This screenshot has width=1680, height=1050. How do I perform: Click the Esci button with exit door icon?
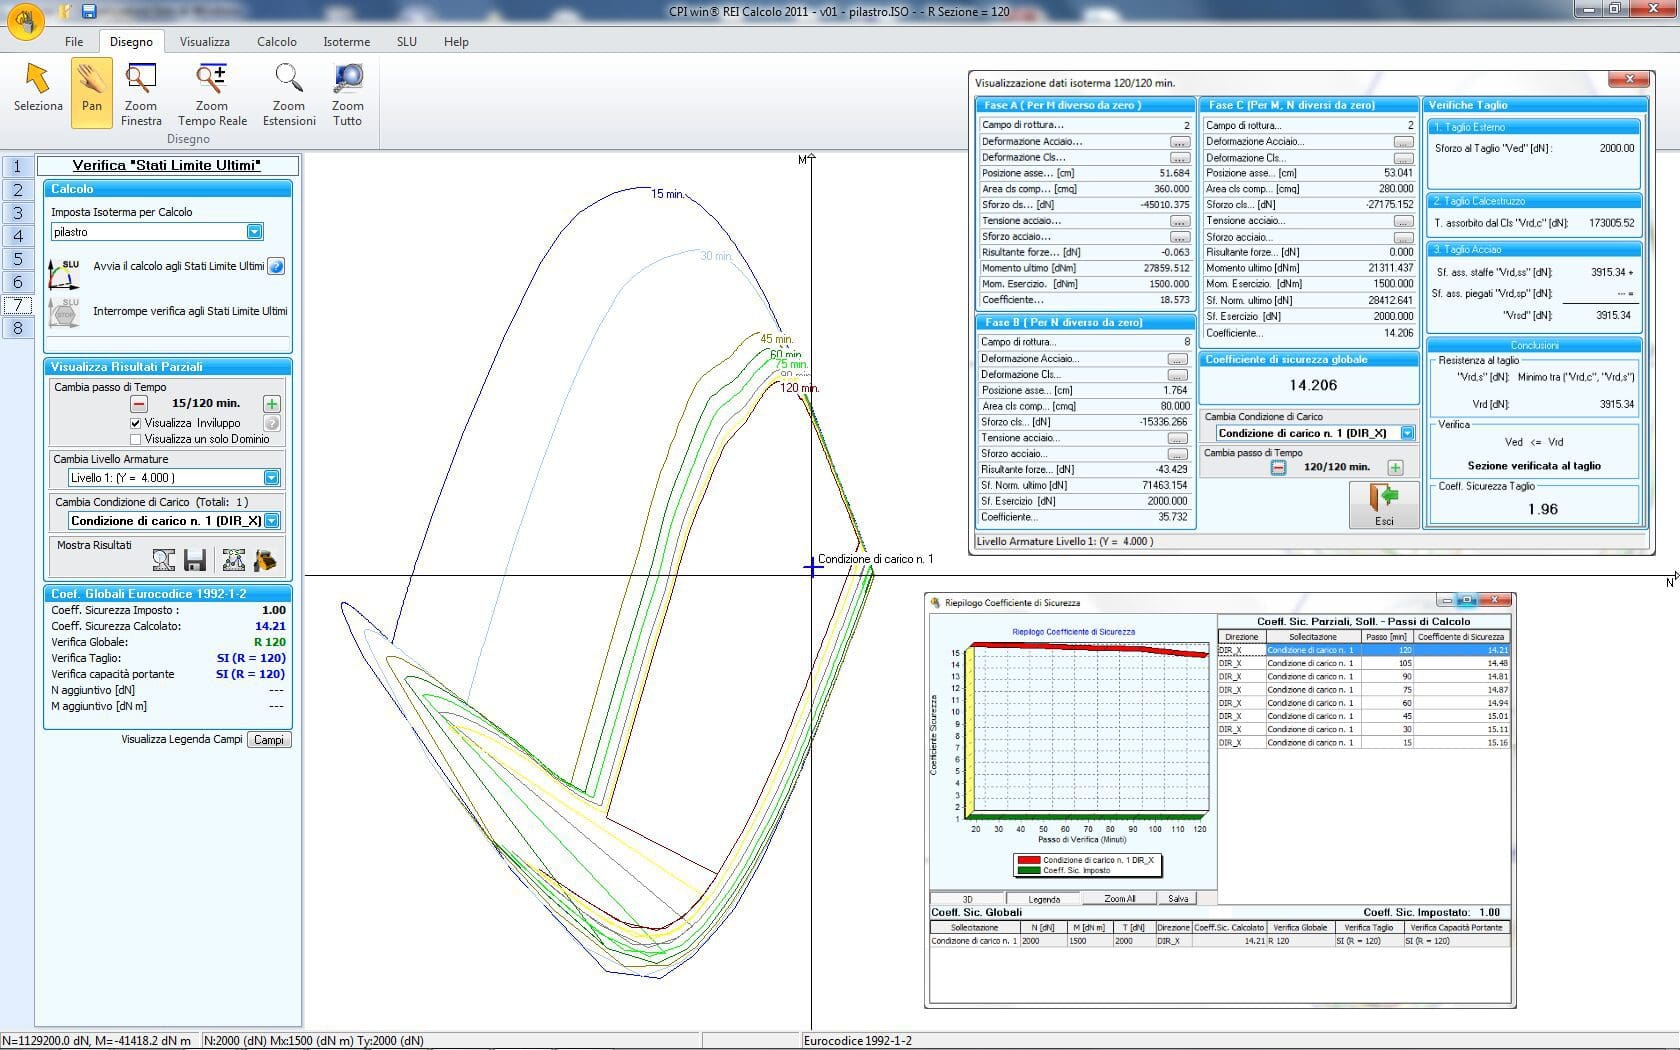[1385, 503]
